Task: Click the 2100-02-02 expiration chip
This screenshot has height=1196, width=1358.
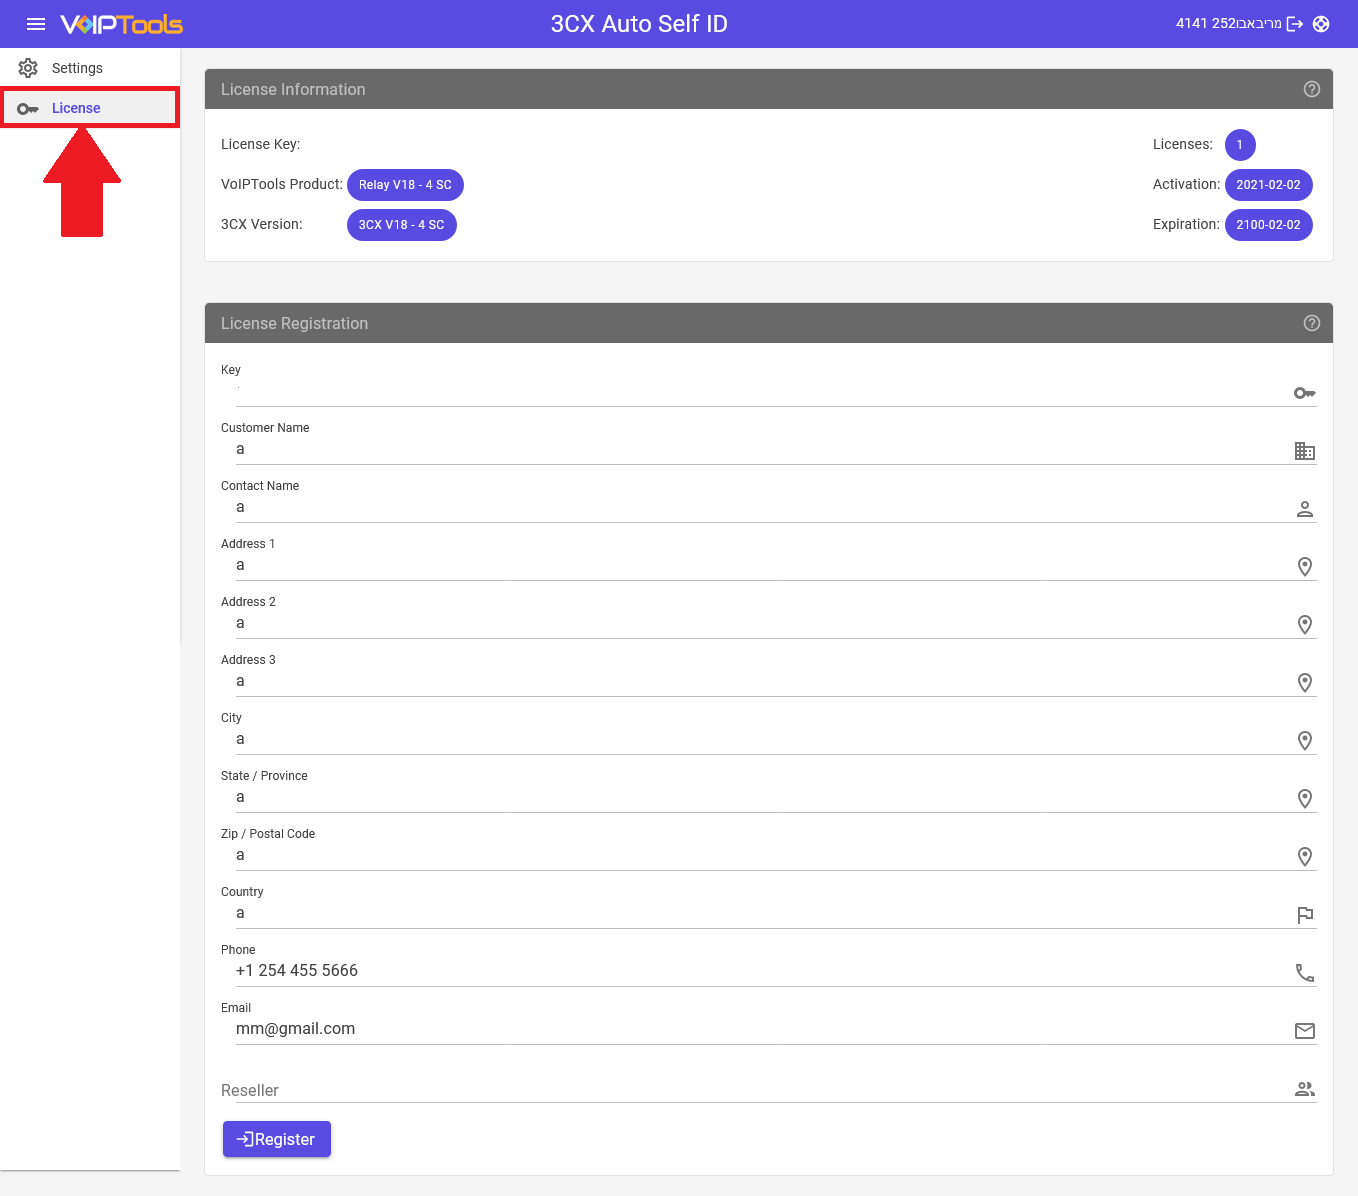Action: click(1268, 225)
